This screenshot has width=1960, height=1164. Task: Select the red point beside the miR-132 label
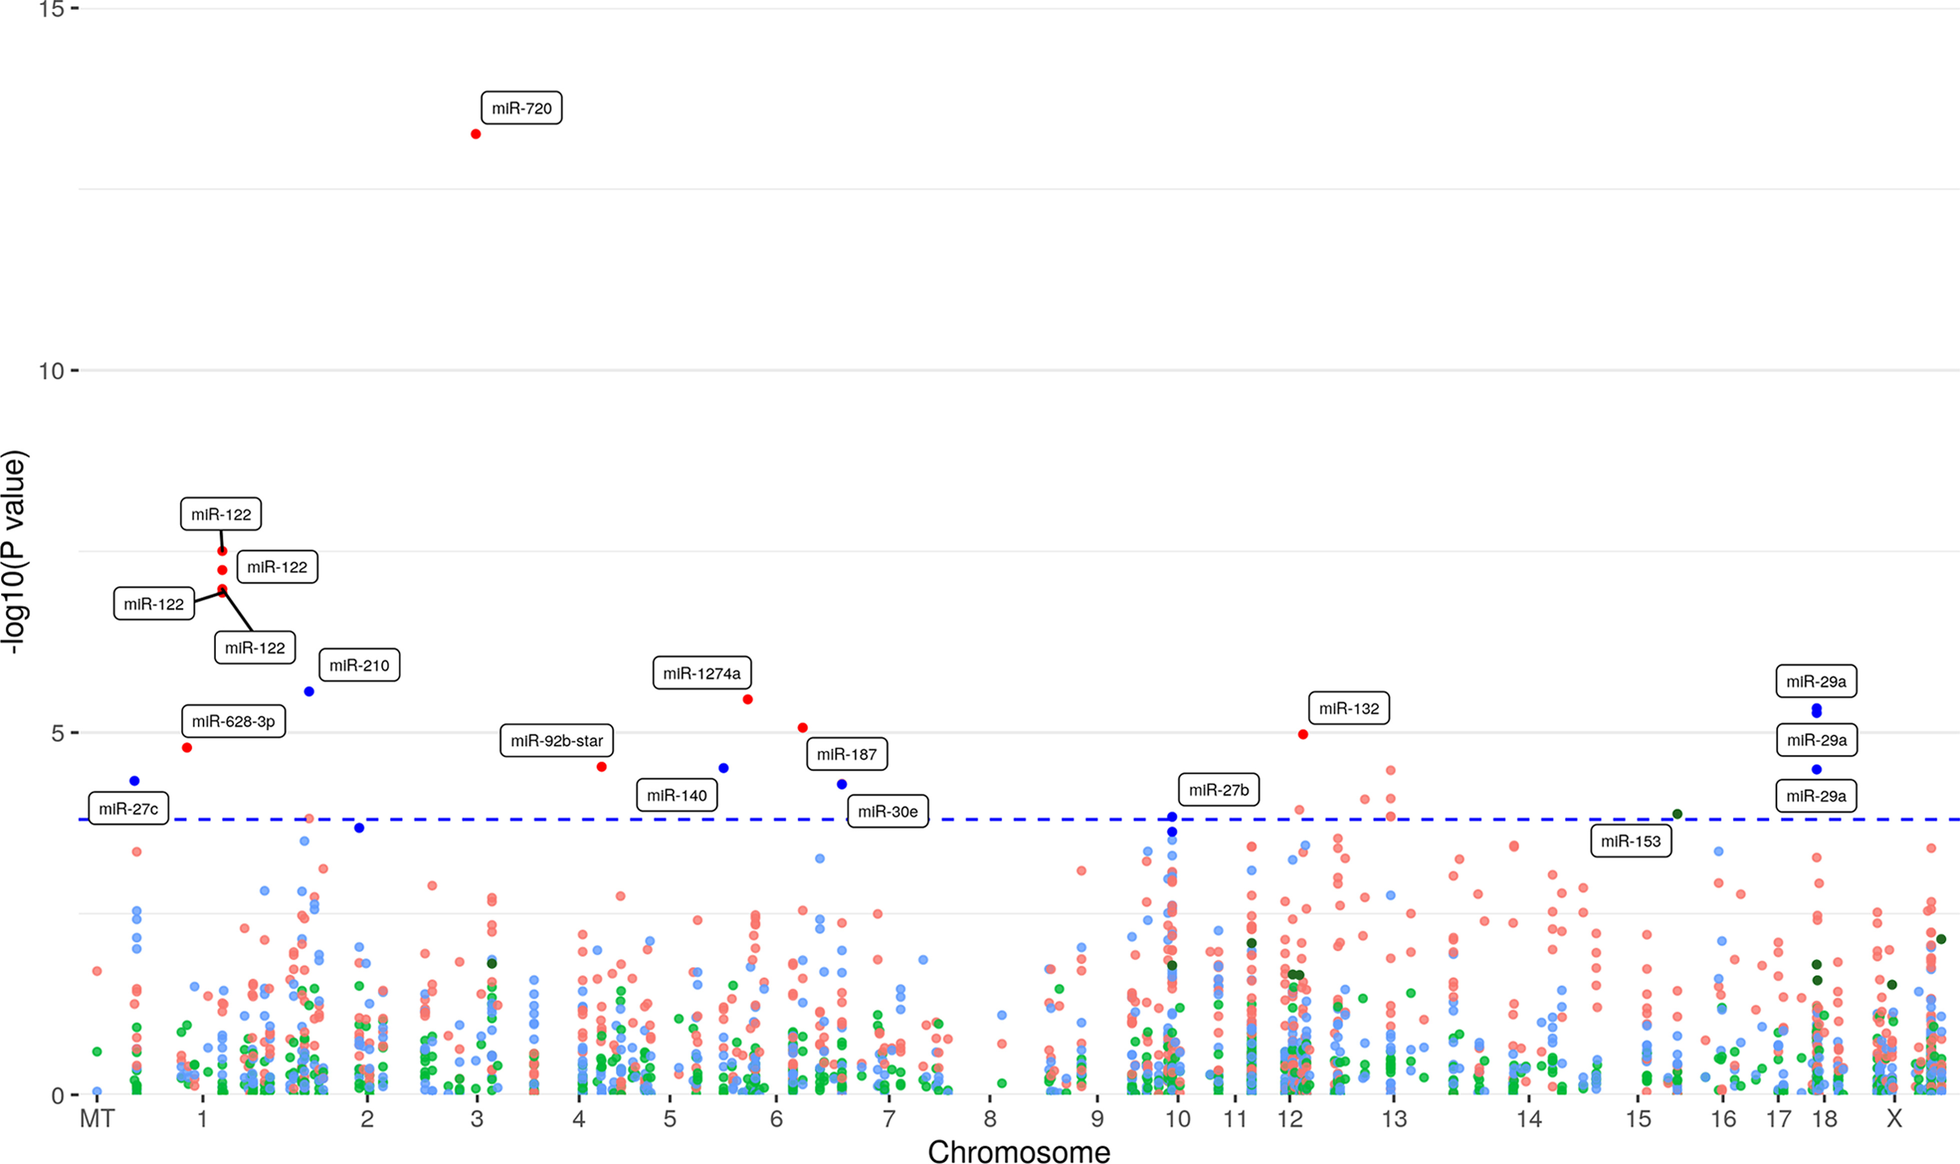(x=1303, y=735)
